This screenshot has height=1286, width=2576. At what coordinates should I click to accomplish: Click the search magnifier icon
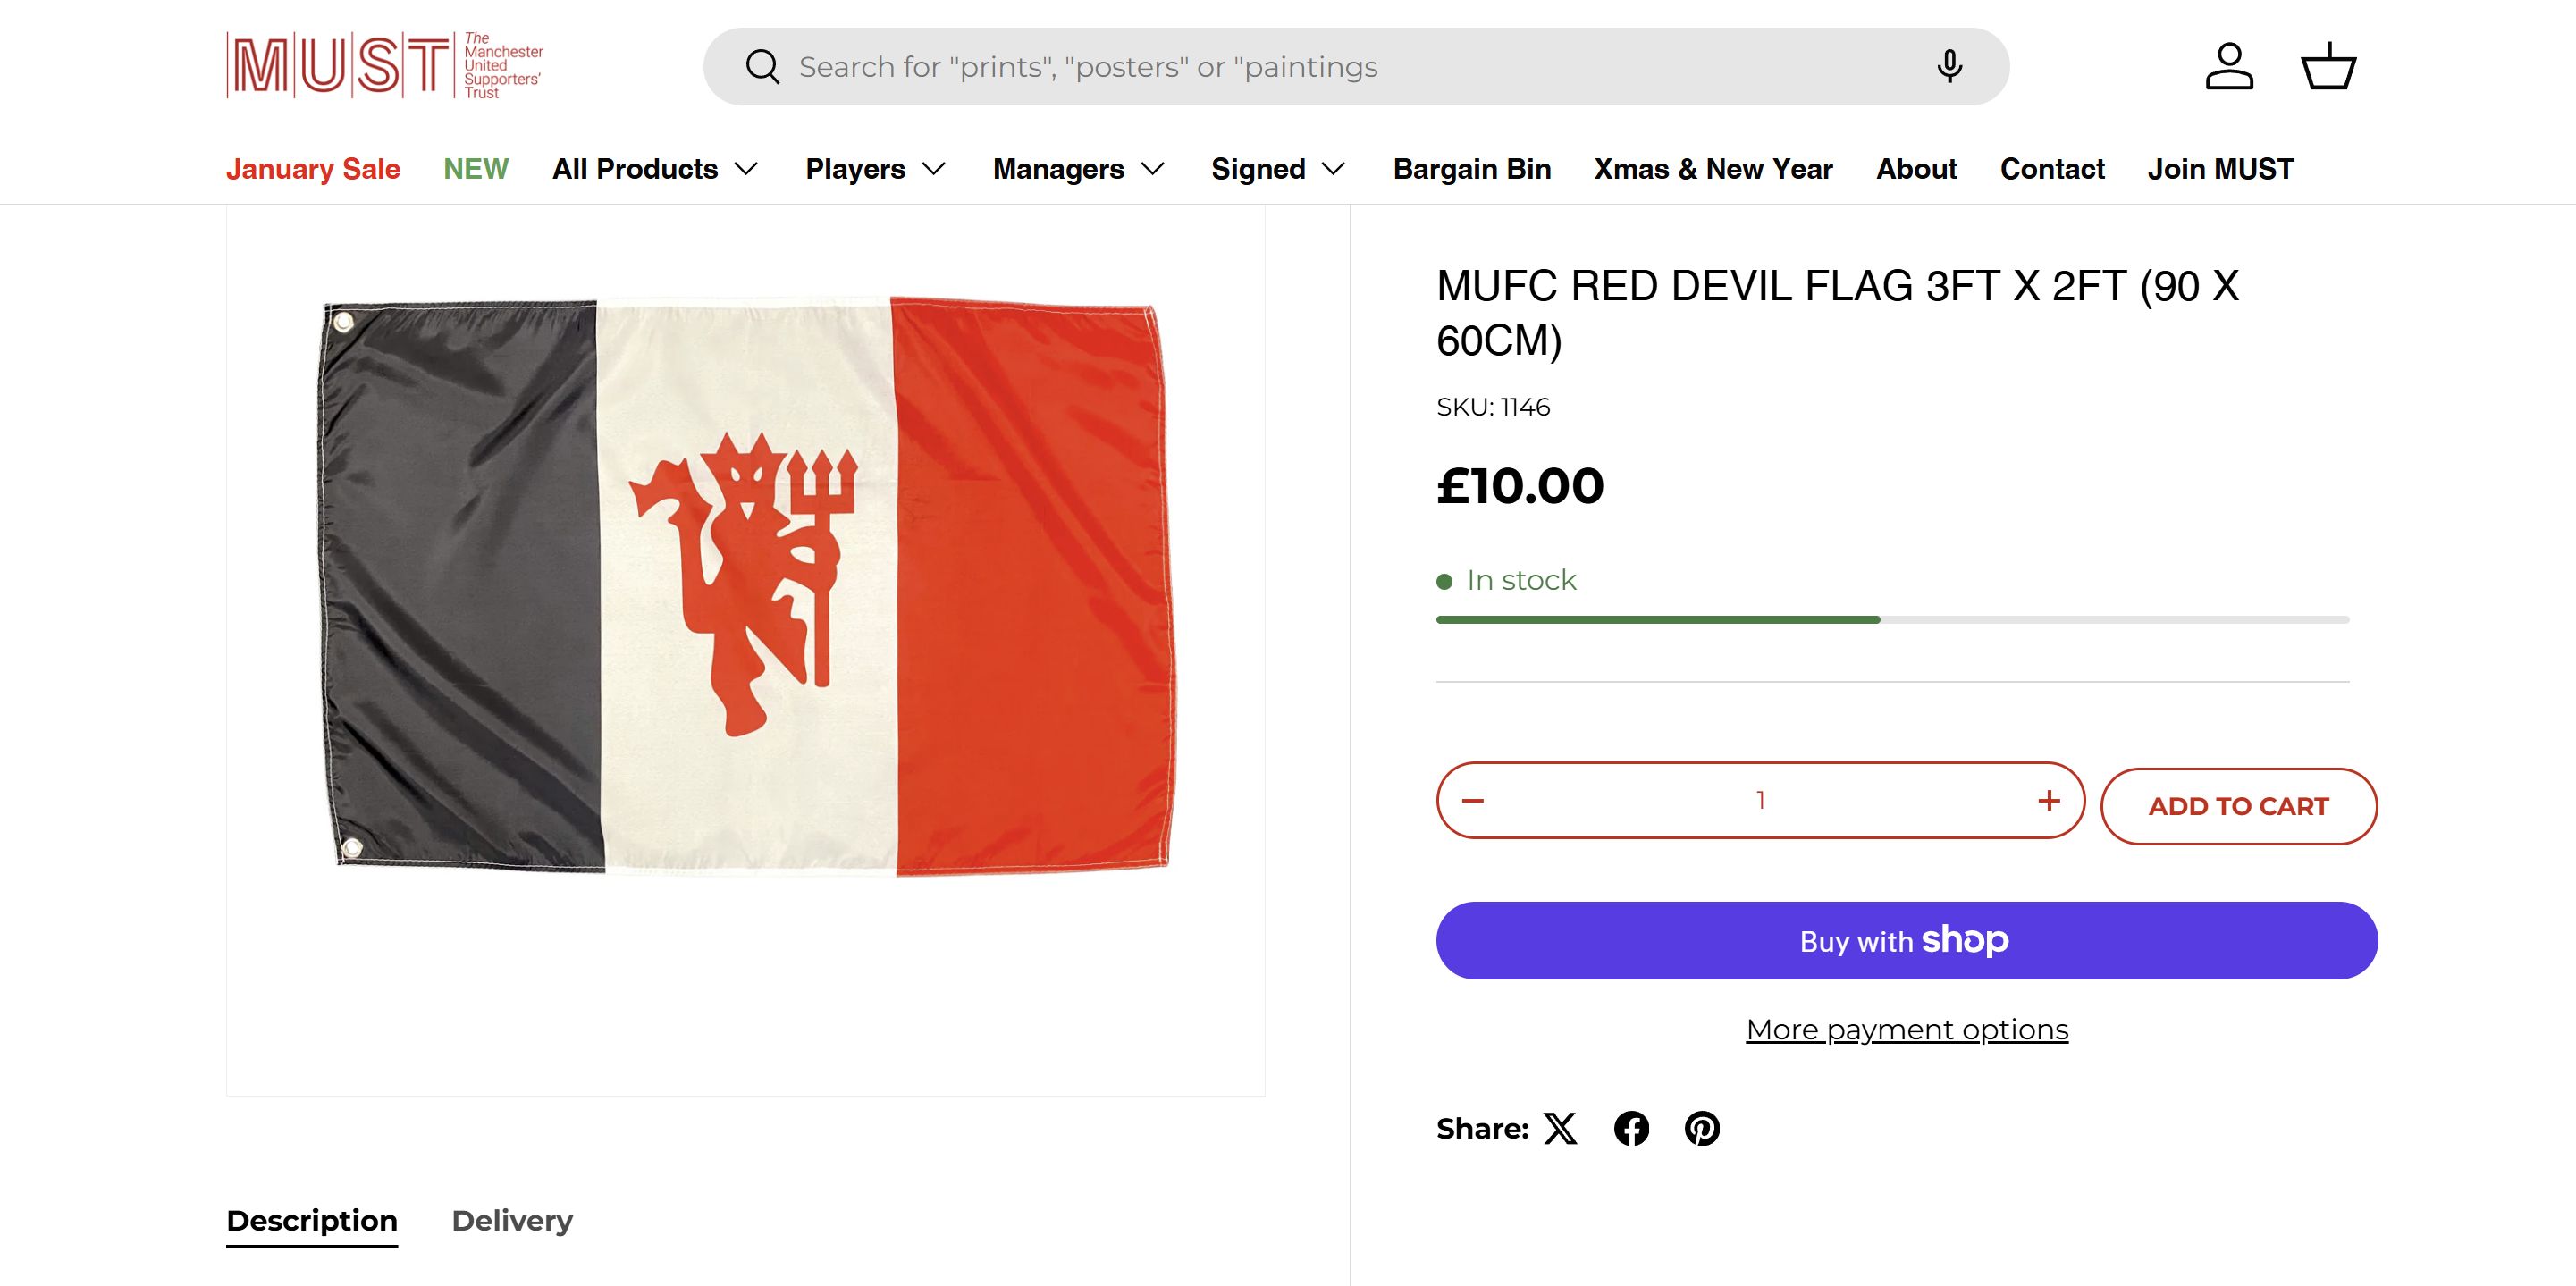(x=762, y=67)
